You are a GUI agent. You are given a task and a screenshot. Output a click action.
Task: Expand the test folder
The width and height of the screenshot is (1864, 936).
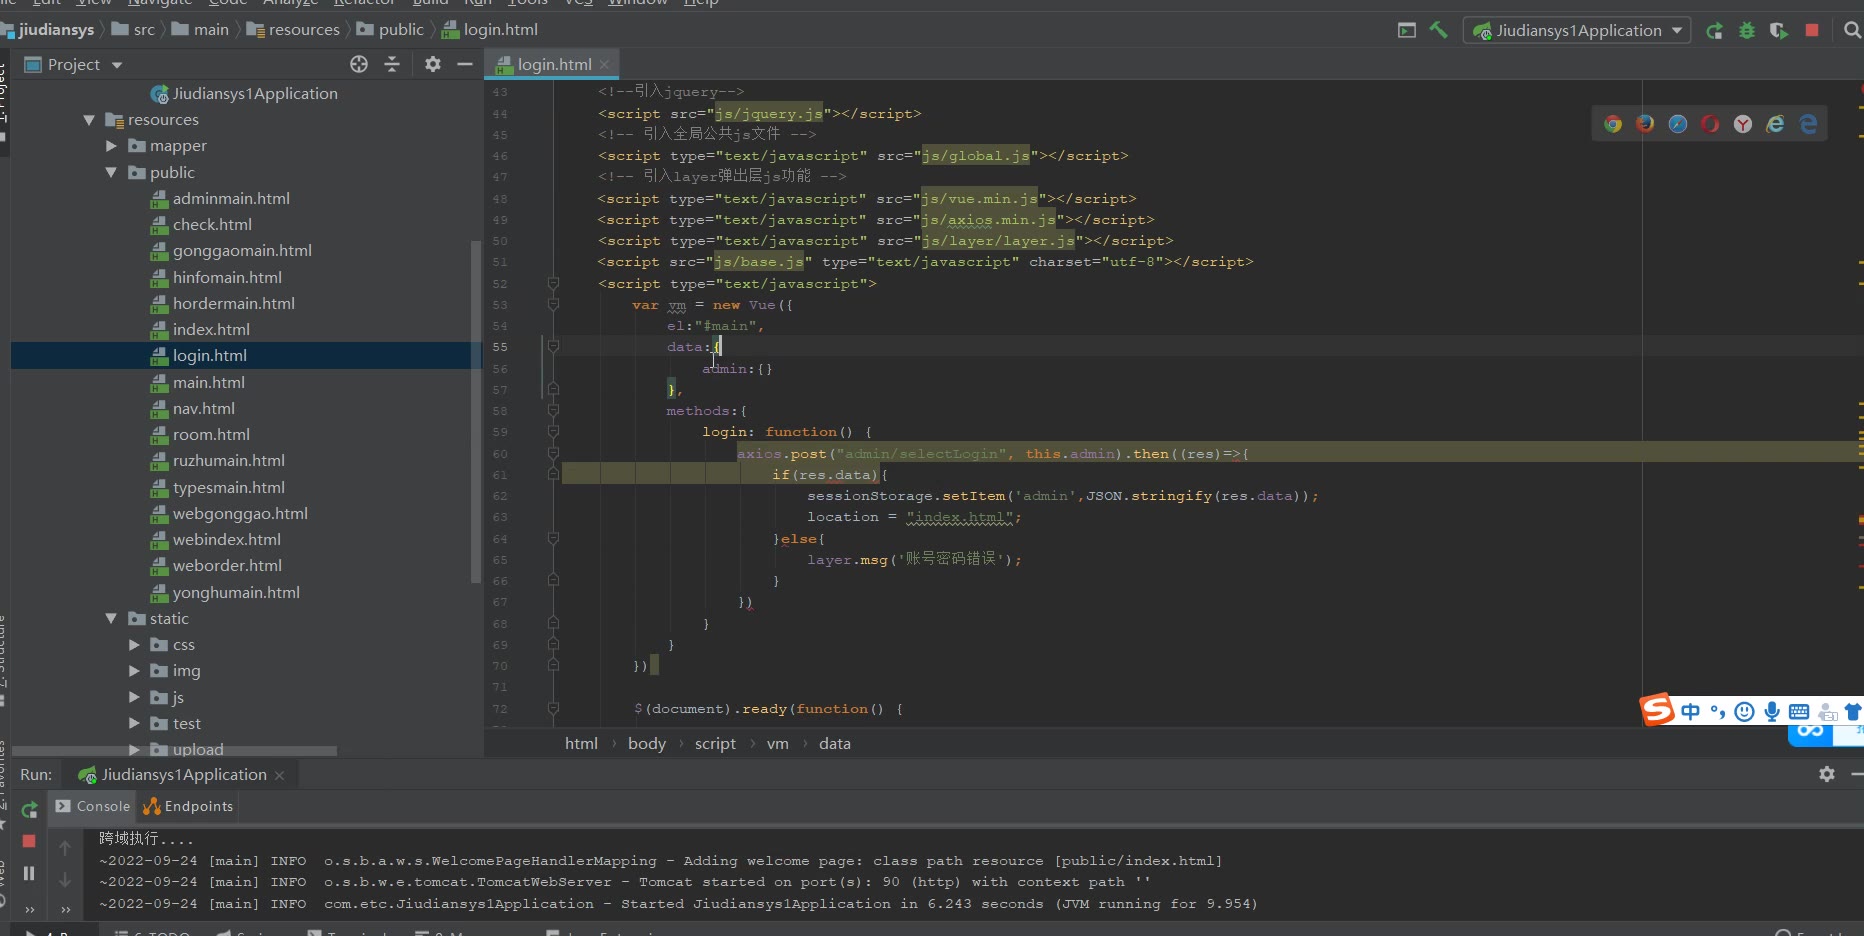[x=134, y=723]
